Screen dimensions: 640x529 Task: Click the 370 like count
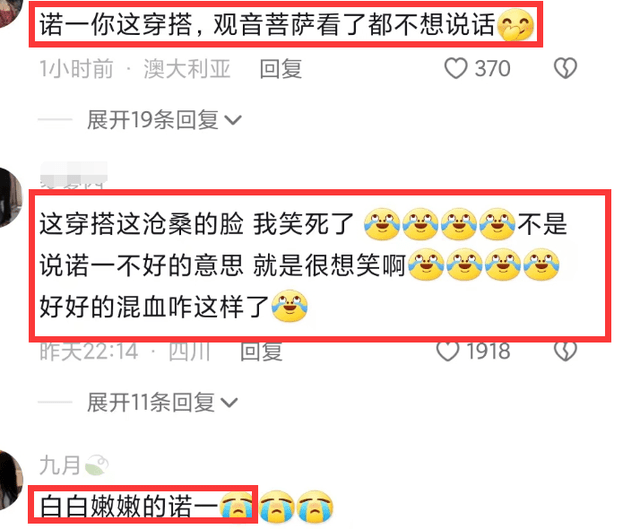pos(492,69)
